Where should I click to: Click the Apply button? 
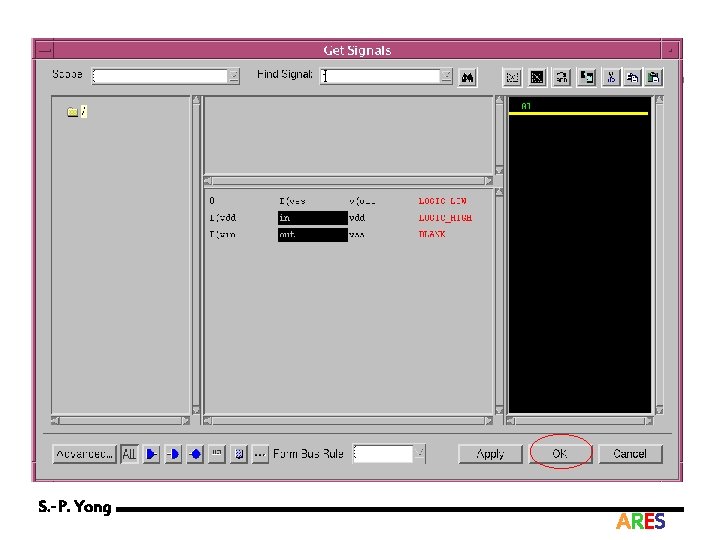pos(490,454)
